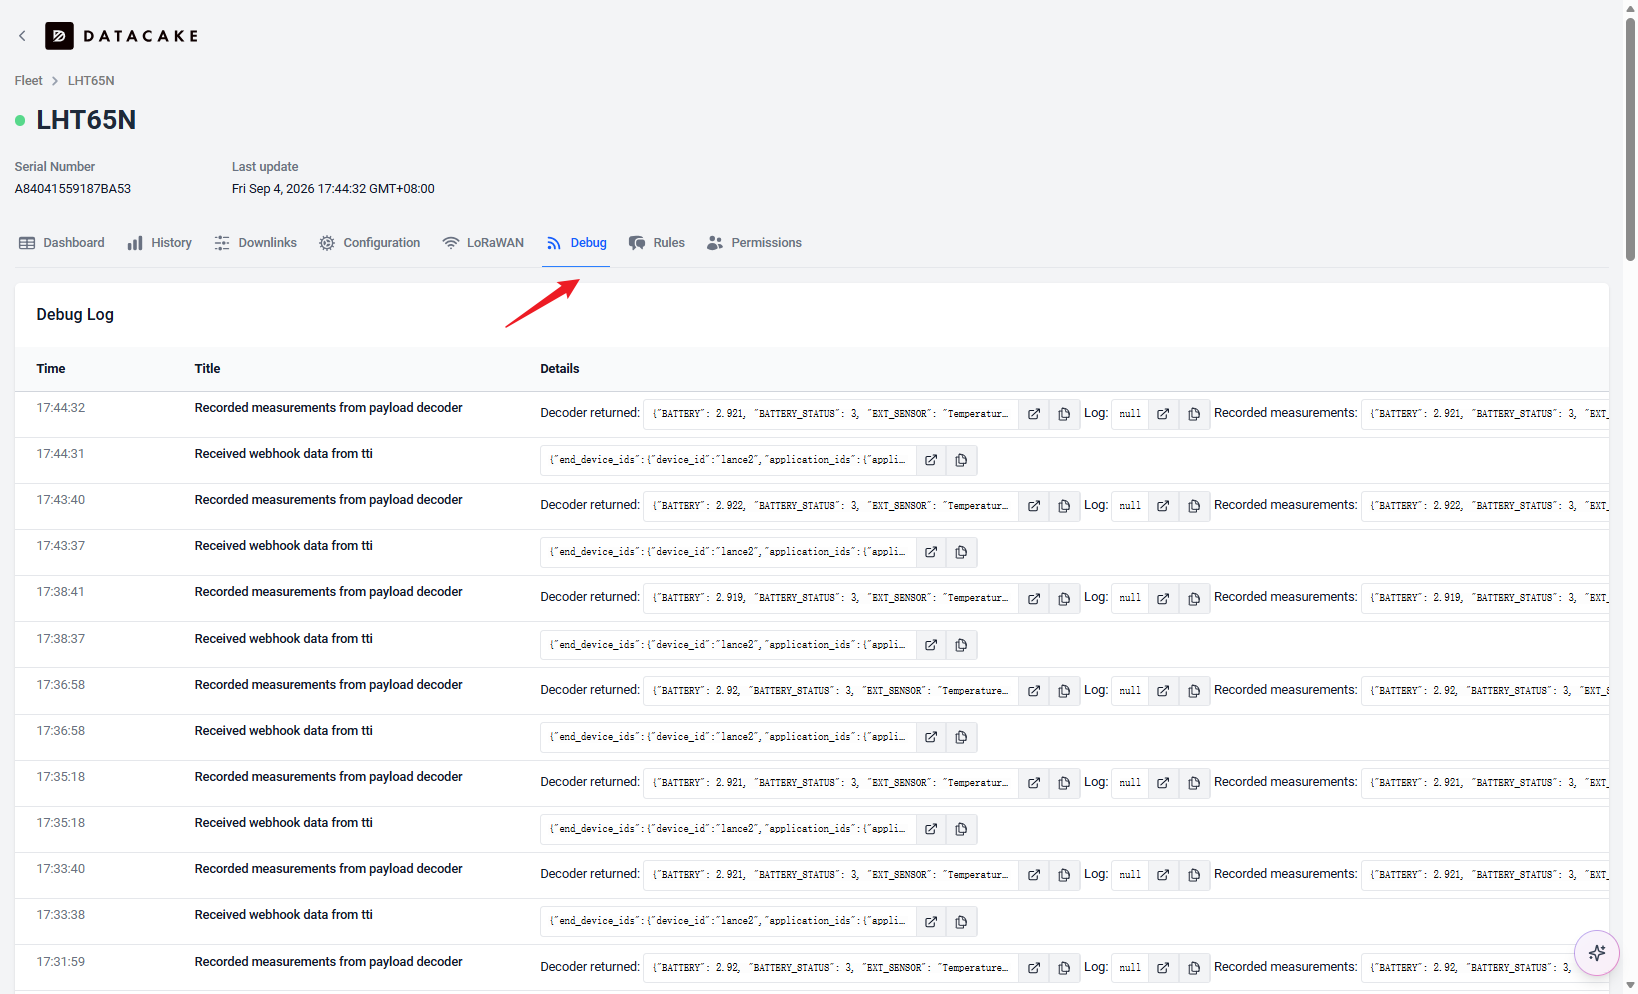Click the serial number A84041559187BA53
The image size is (1638, 994).
click(73, 189)
